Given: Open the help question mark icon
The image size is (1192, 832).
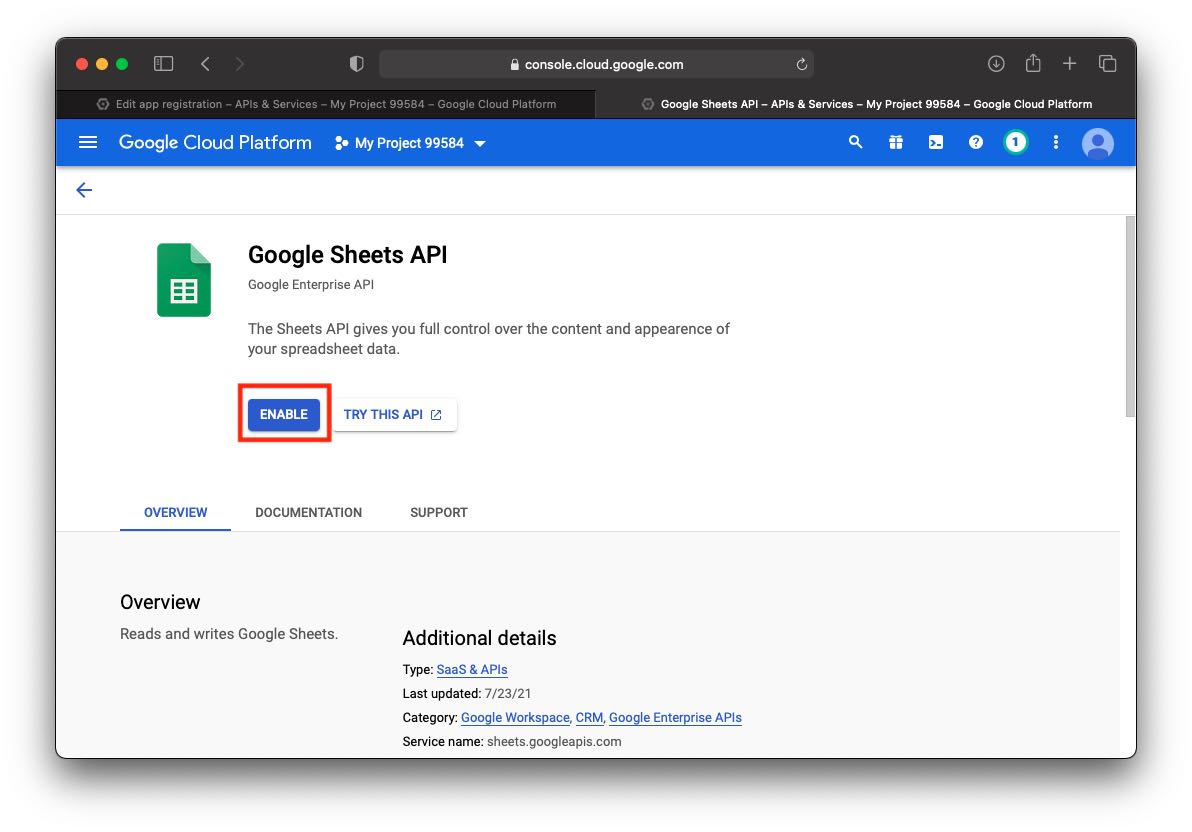Looking at the screenshot, I should point(975,142).
